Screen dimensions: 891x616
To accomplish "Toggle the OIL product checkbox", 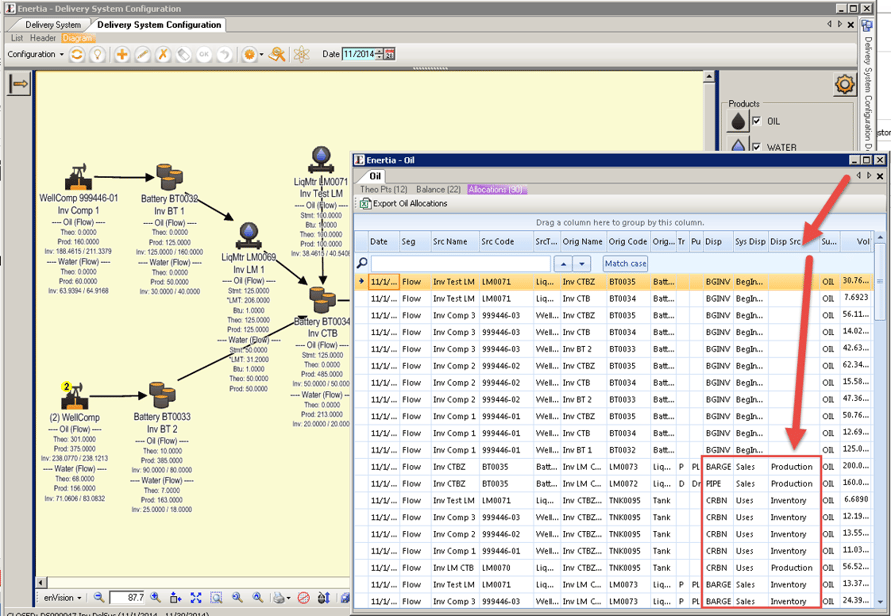I will tap(756, 121).
